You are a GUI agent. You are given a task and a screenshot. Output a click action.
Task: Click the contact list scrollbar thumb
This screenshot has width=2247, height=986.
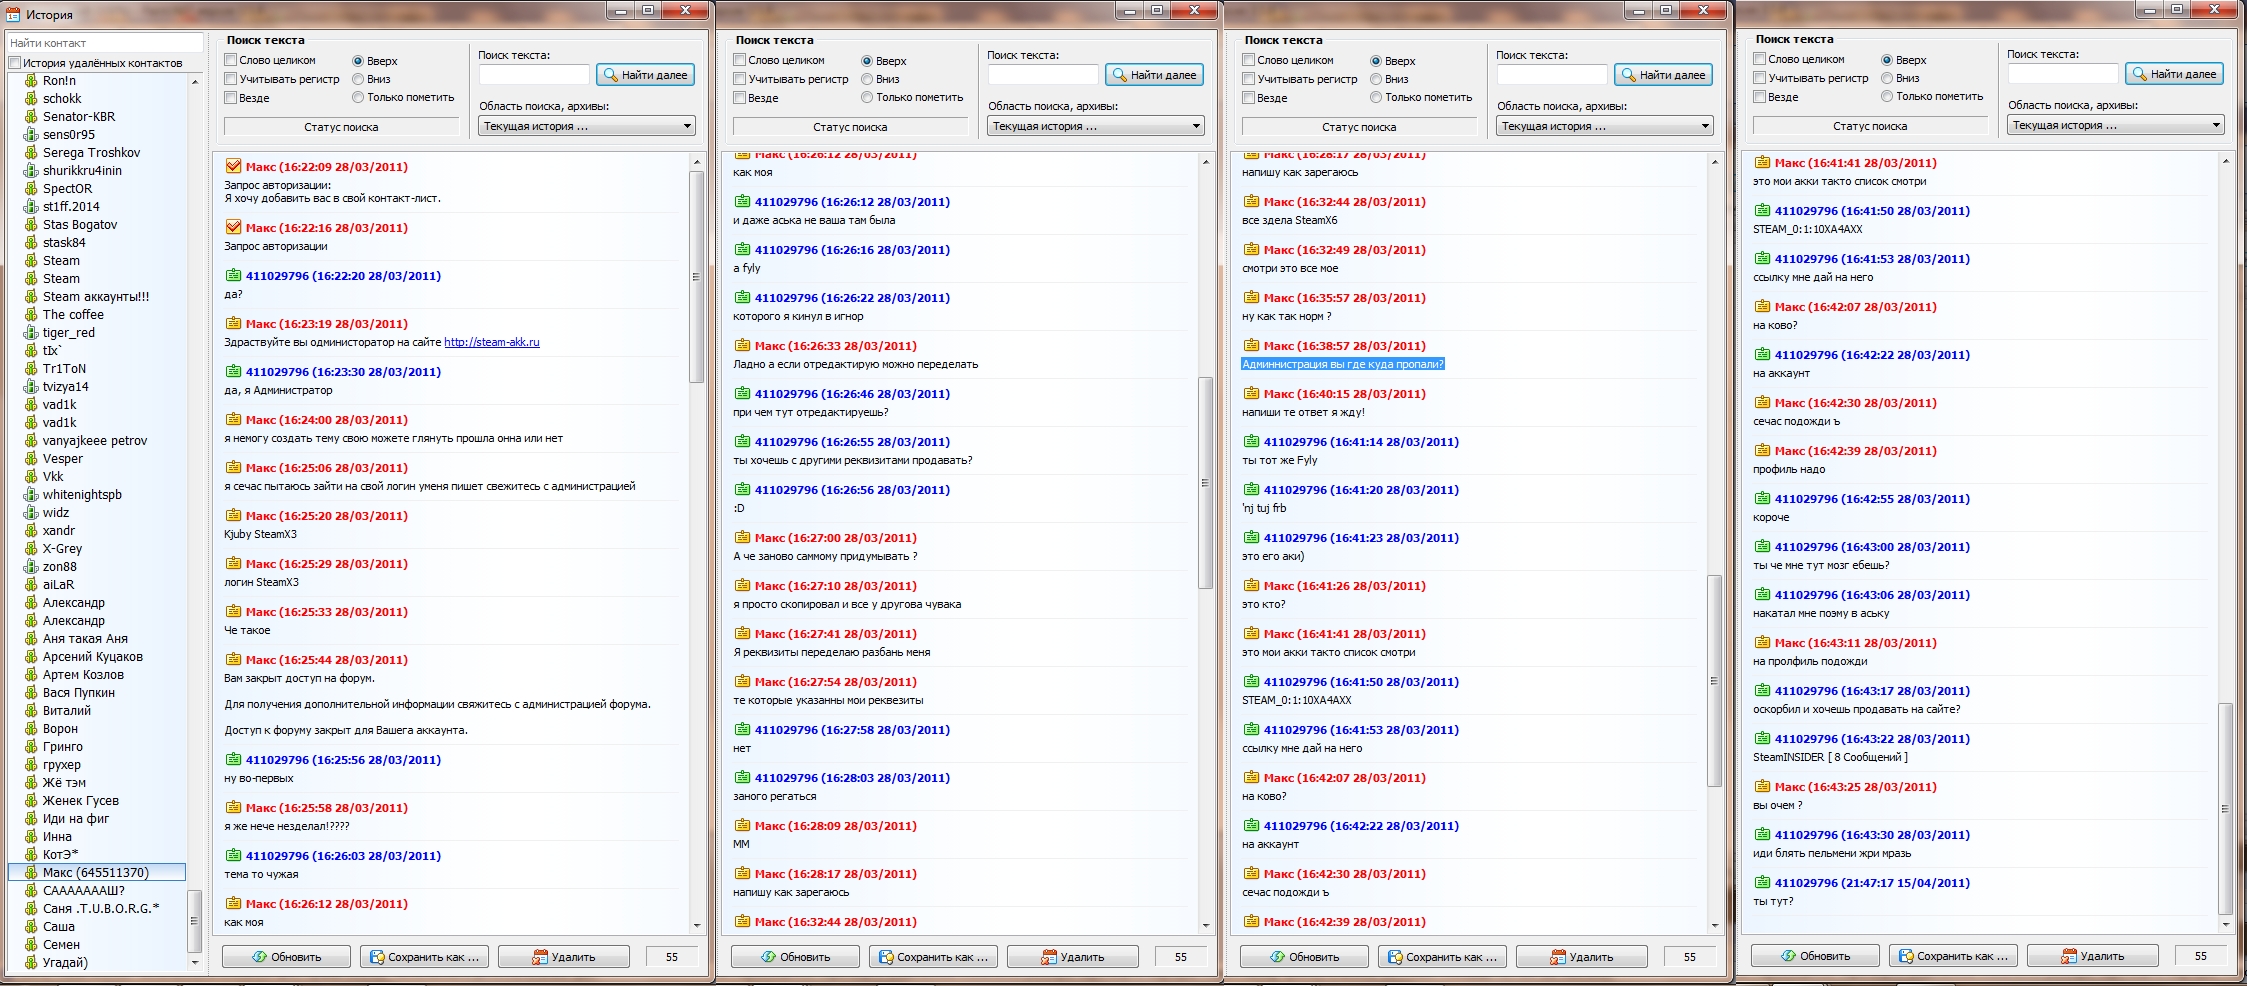(x=194, y=920)
